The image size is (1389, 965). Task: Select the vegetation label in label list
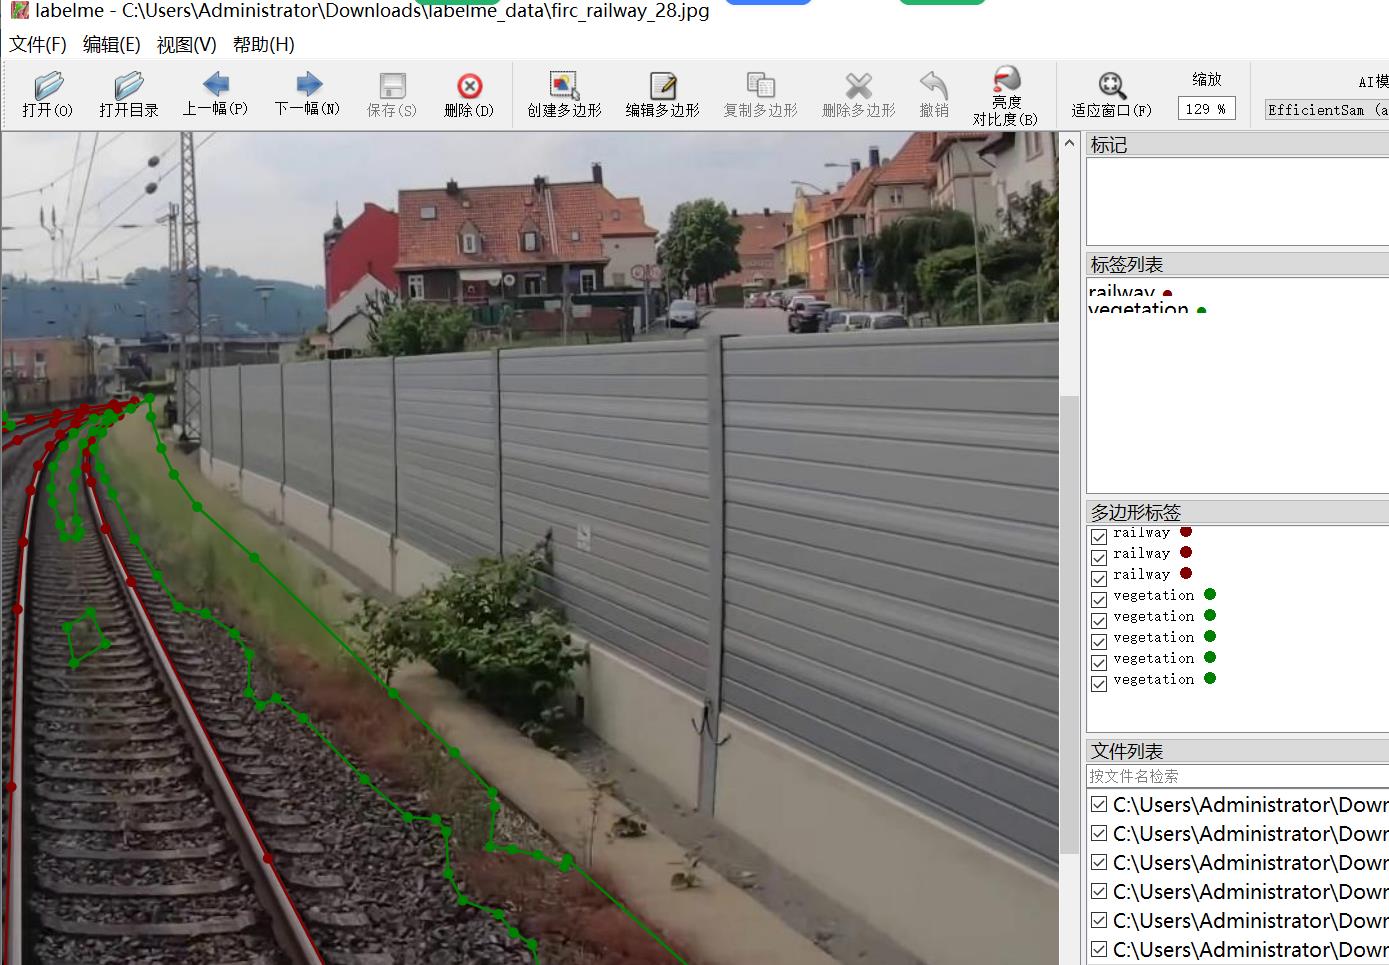pos(1138,309)
